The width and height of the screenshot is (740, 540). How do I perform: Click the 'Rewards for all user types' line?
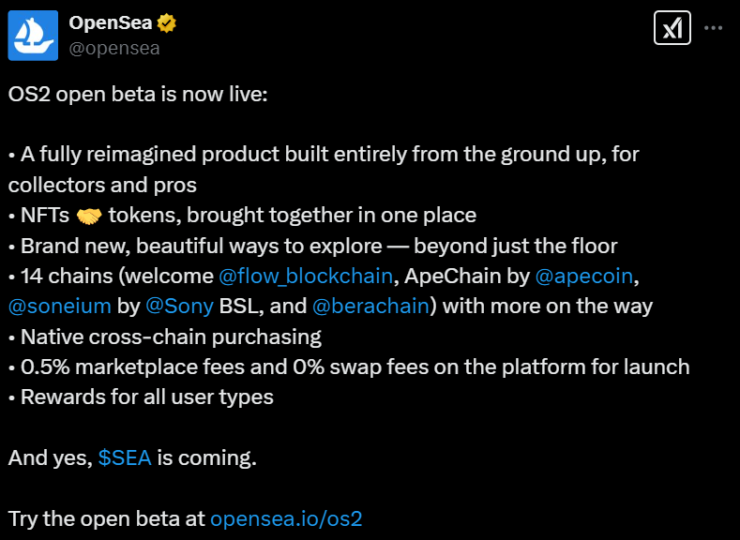[147, 397]
